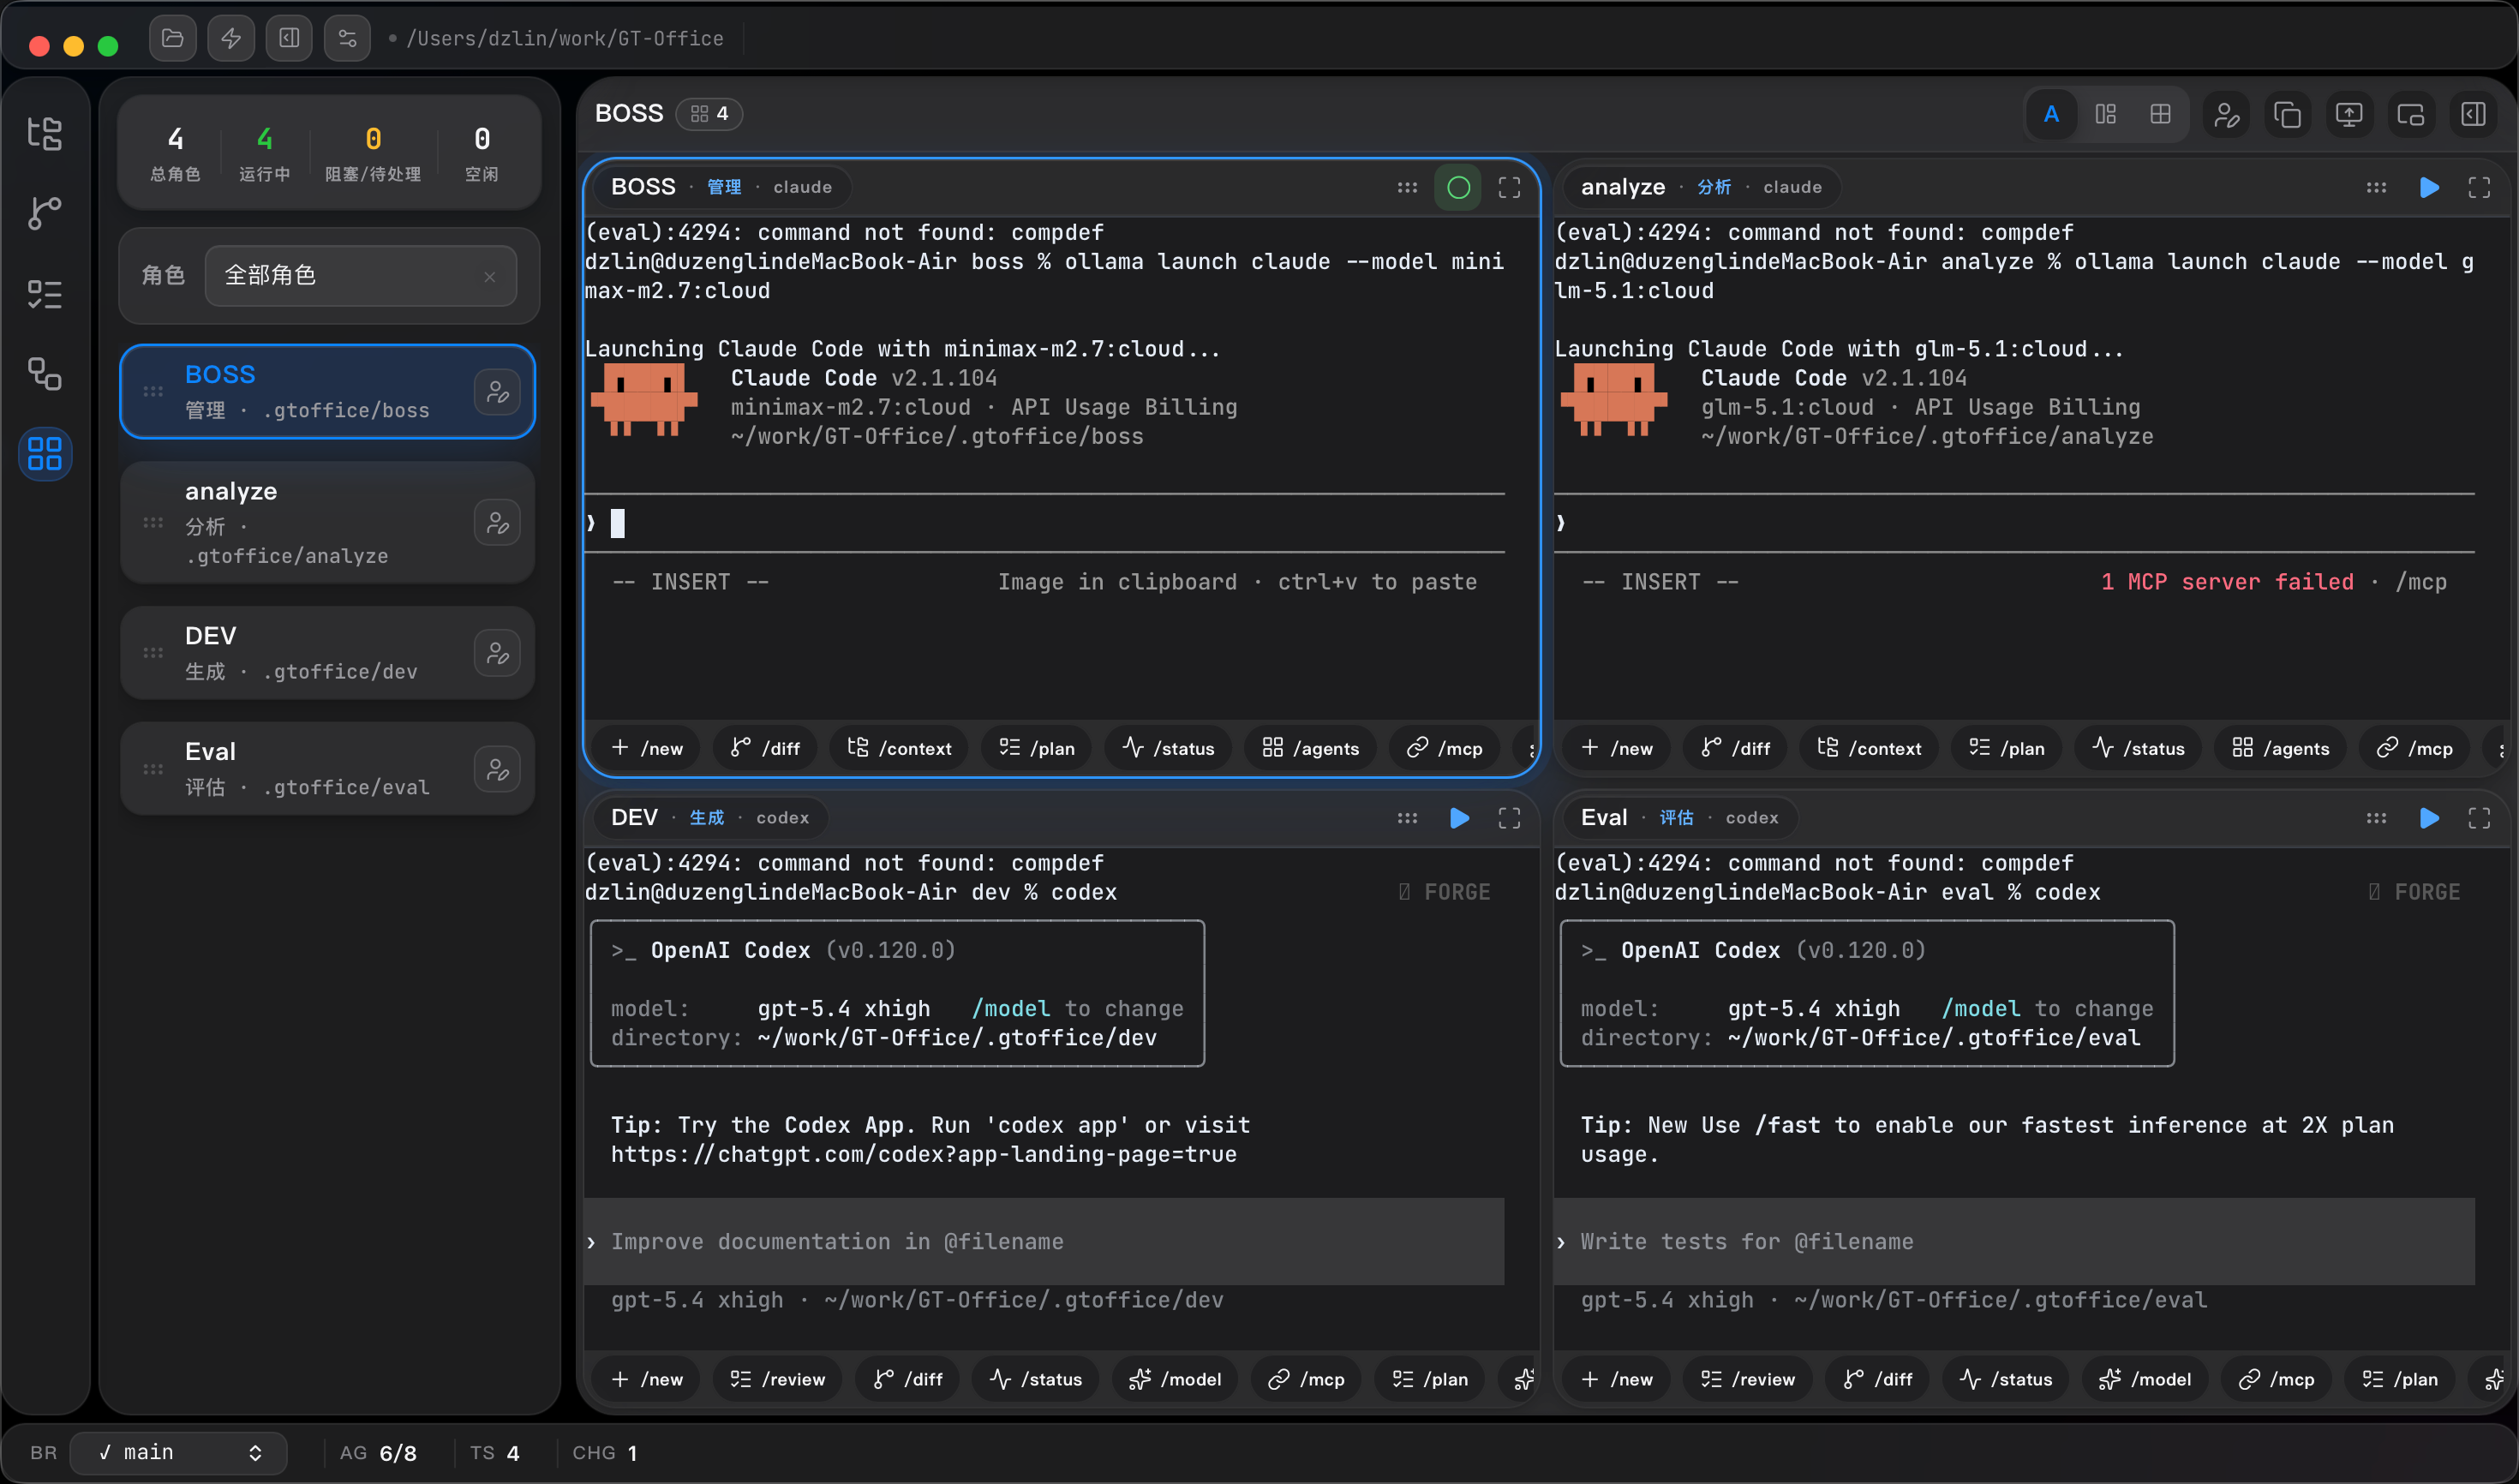Click the grid dashboard sidebar icon
This screenshot has width=2519, height=1484.
[x=44, y=453]
